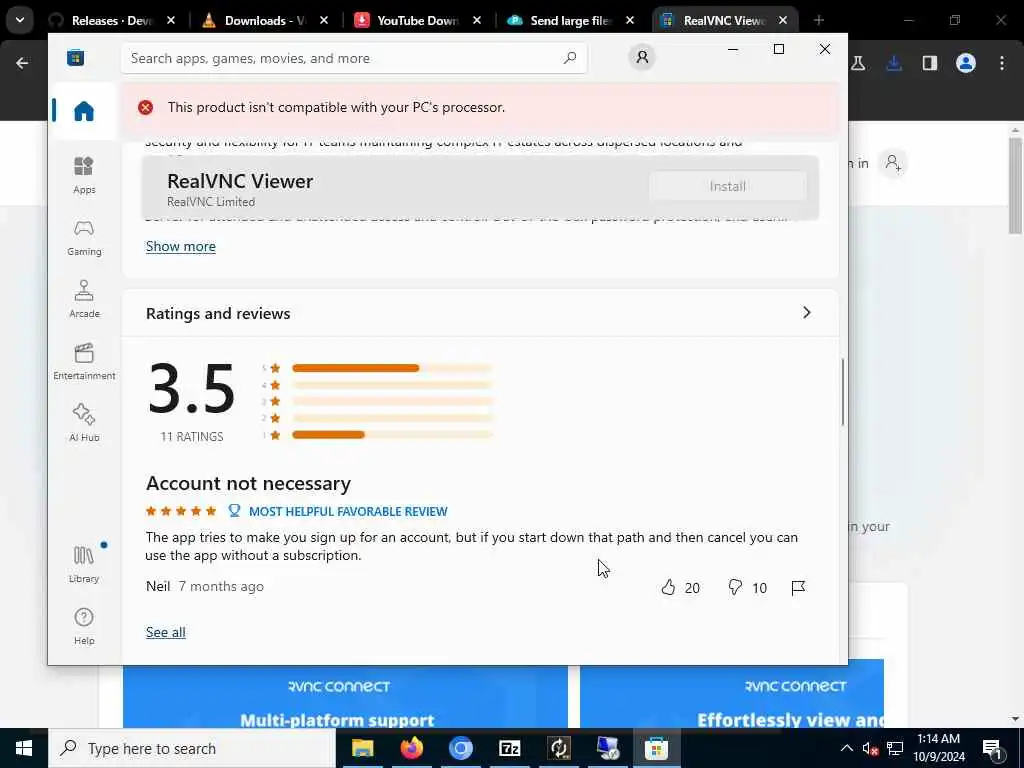This screenshot has height=768, width=1024.
Task: Launch Firefox from taskbar
Action: pyautogui.click(x=411, y=748)
